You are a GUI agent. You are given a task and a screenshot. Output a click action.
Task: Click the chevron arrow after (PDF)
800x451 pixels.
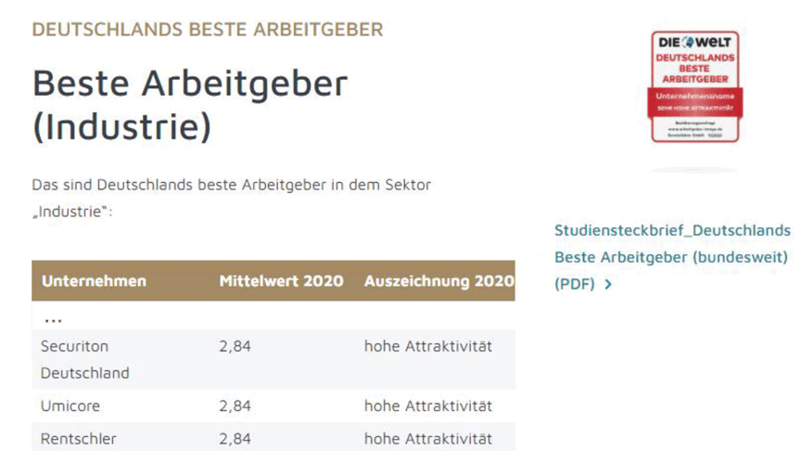pos(608,284)
